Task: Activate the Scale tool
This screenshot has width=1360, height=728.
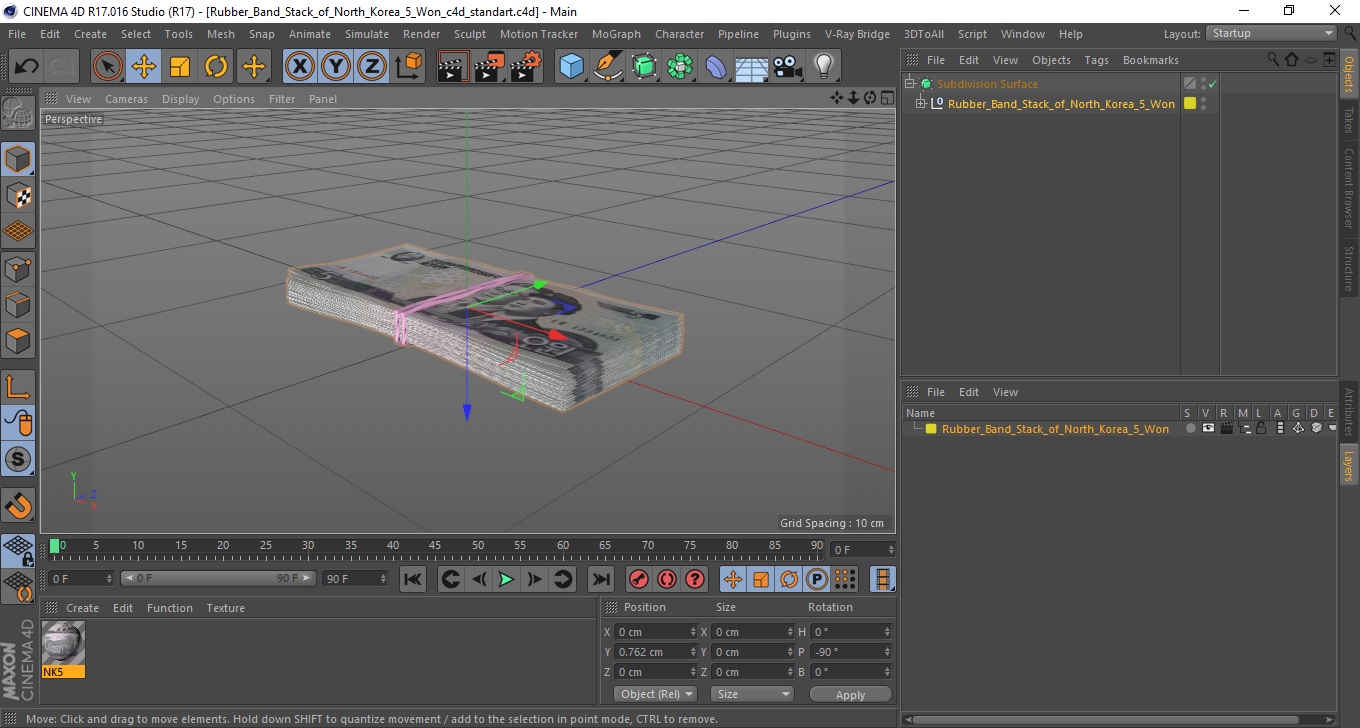Action: pyautogui.click(x=180, y=67)
